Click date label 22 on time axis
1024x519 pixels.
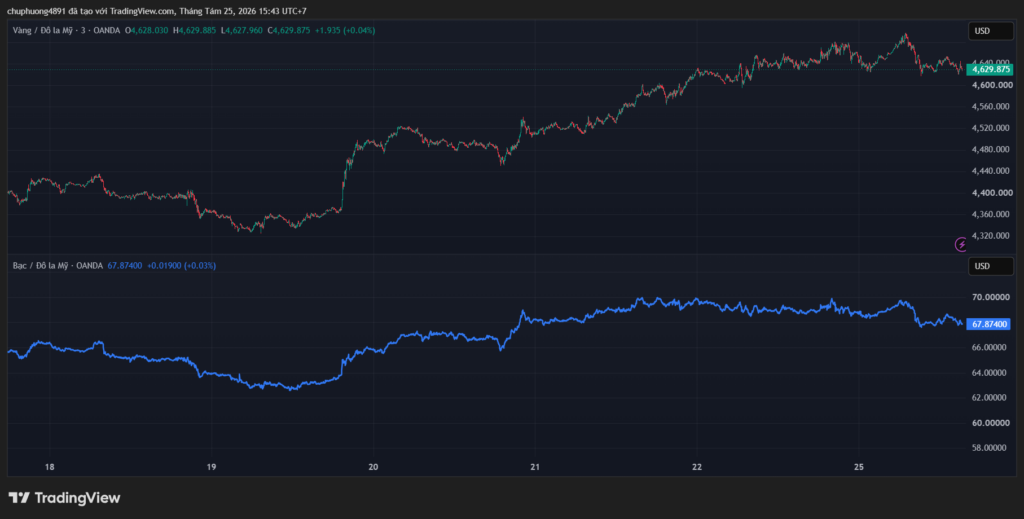697,467
